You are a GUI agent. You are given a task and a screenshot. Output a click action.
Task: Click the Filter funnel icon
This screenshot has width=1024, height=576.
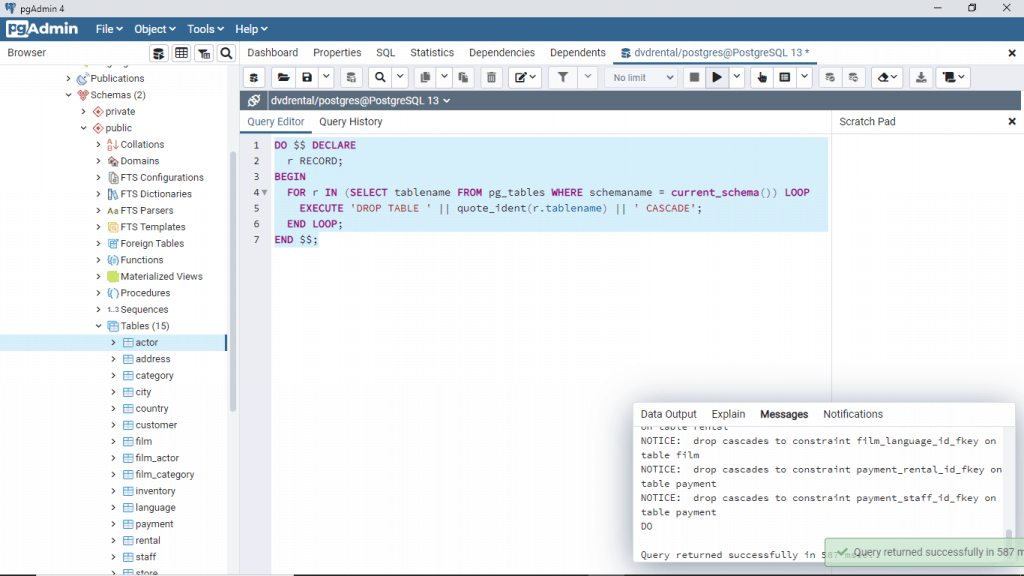pos(563,78)
